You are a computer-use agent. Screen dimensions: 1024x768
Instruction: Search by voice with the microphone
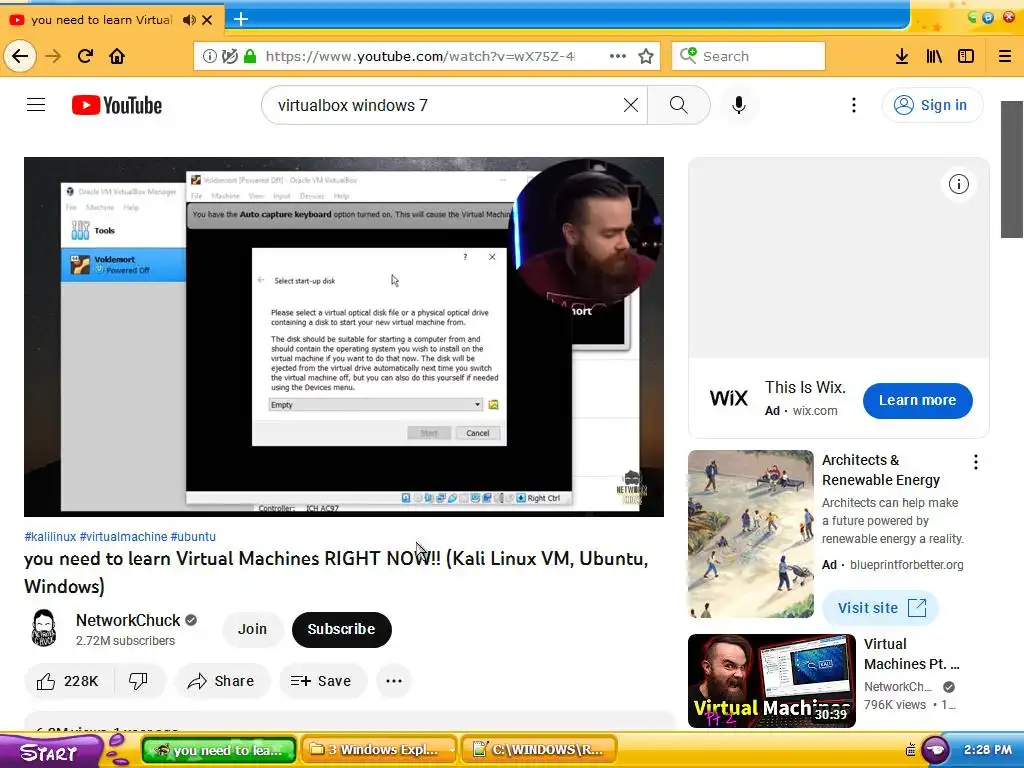coord(739,105)
